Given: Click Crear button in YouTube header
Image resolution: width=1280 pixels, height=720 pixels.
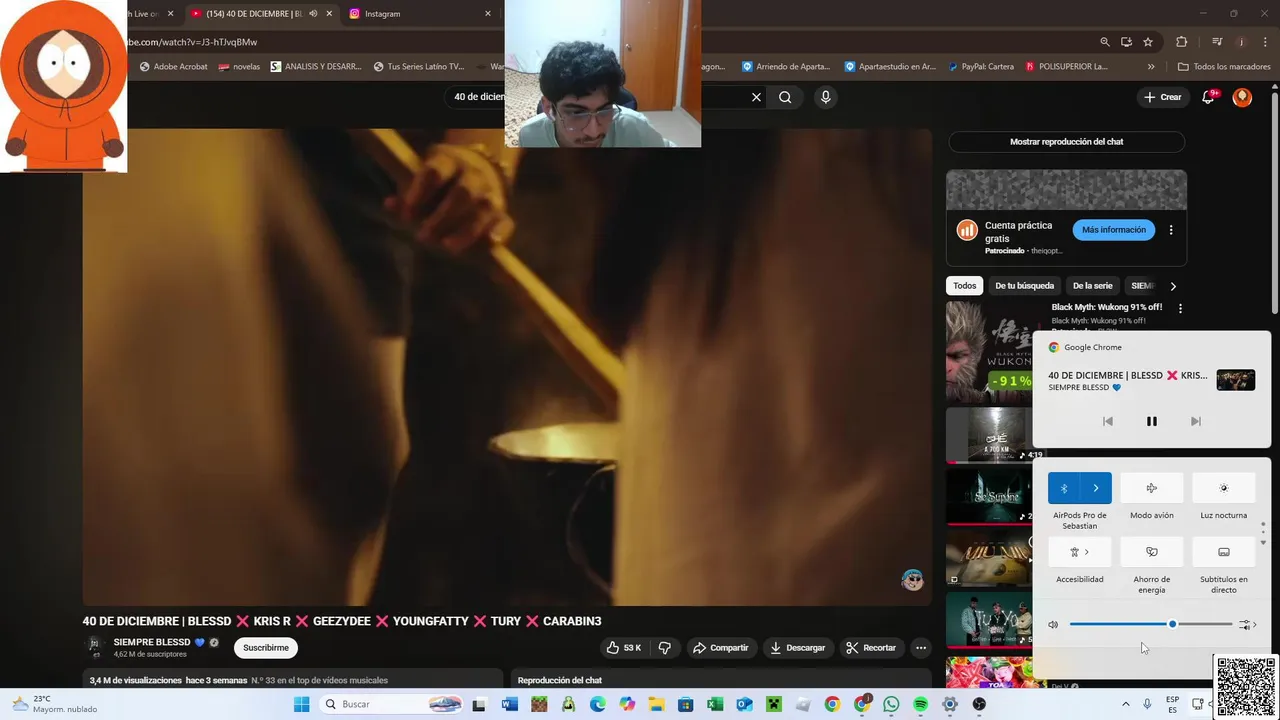Looking at the screenshot, I should pos(1163,97).
